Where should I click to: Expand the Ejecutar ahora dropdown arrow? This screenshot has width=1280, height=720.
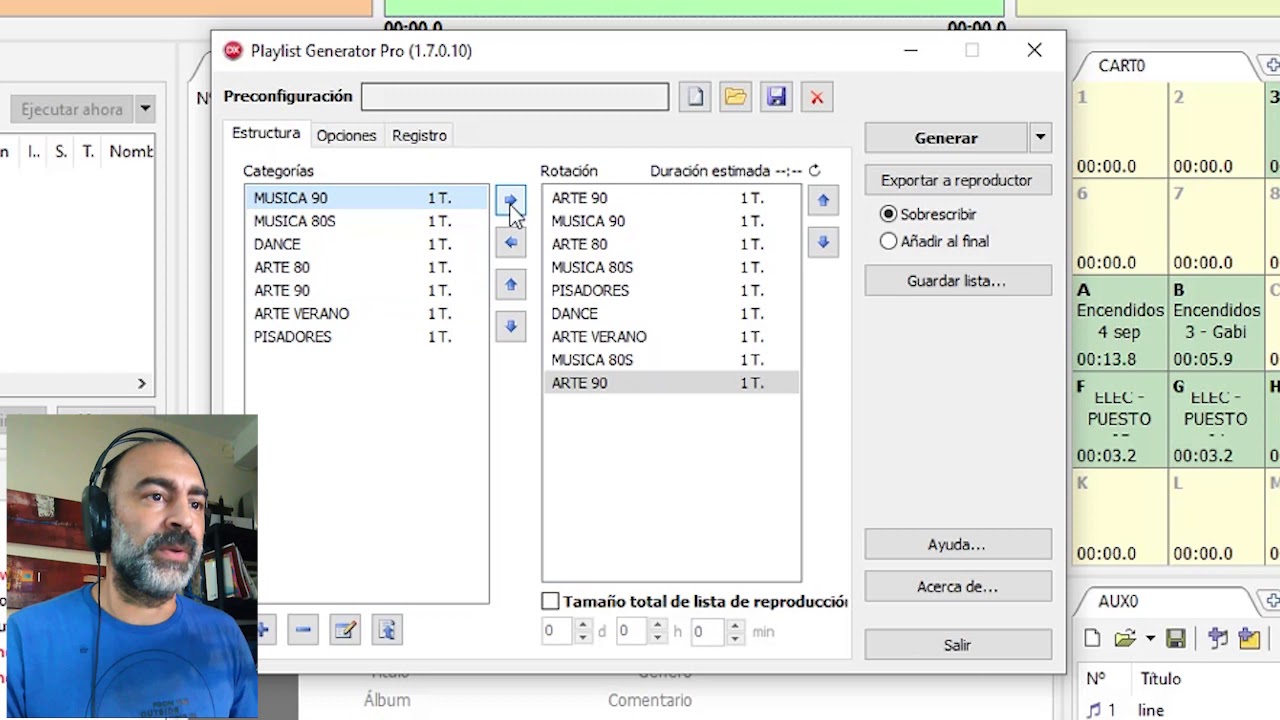pyautogui.click(x=145, y=109)
